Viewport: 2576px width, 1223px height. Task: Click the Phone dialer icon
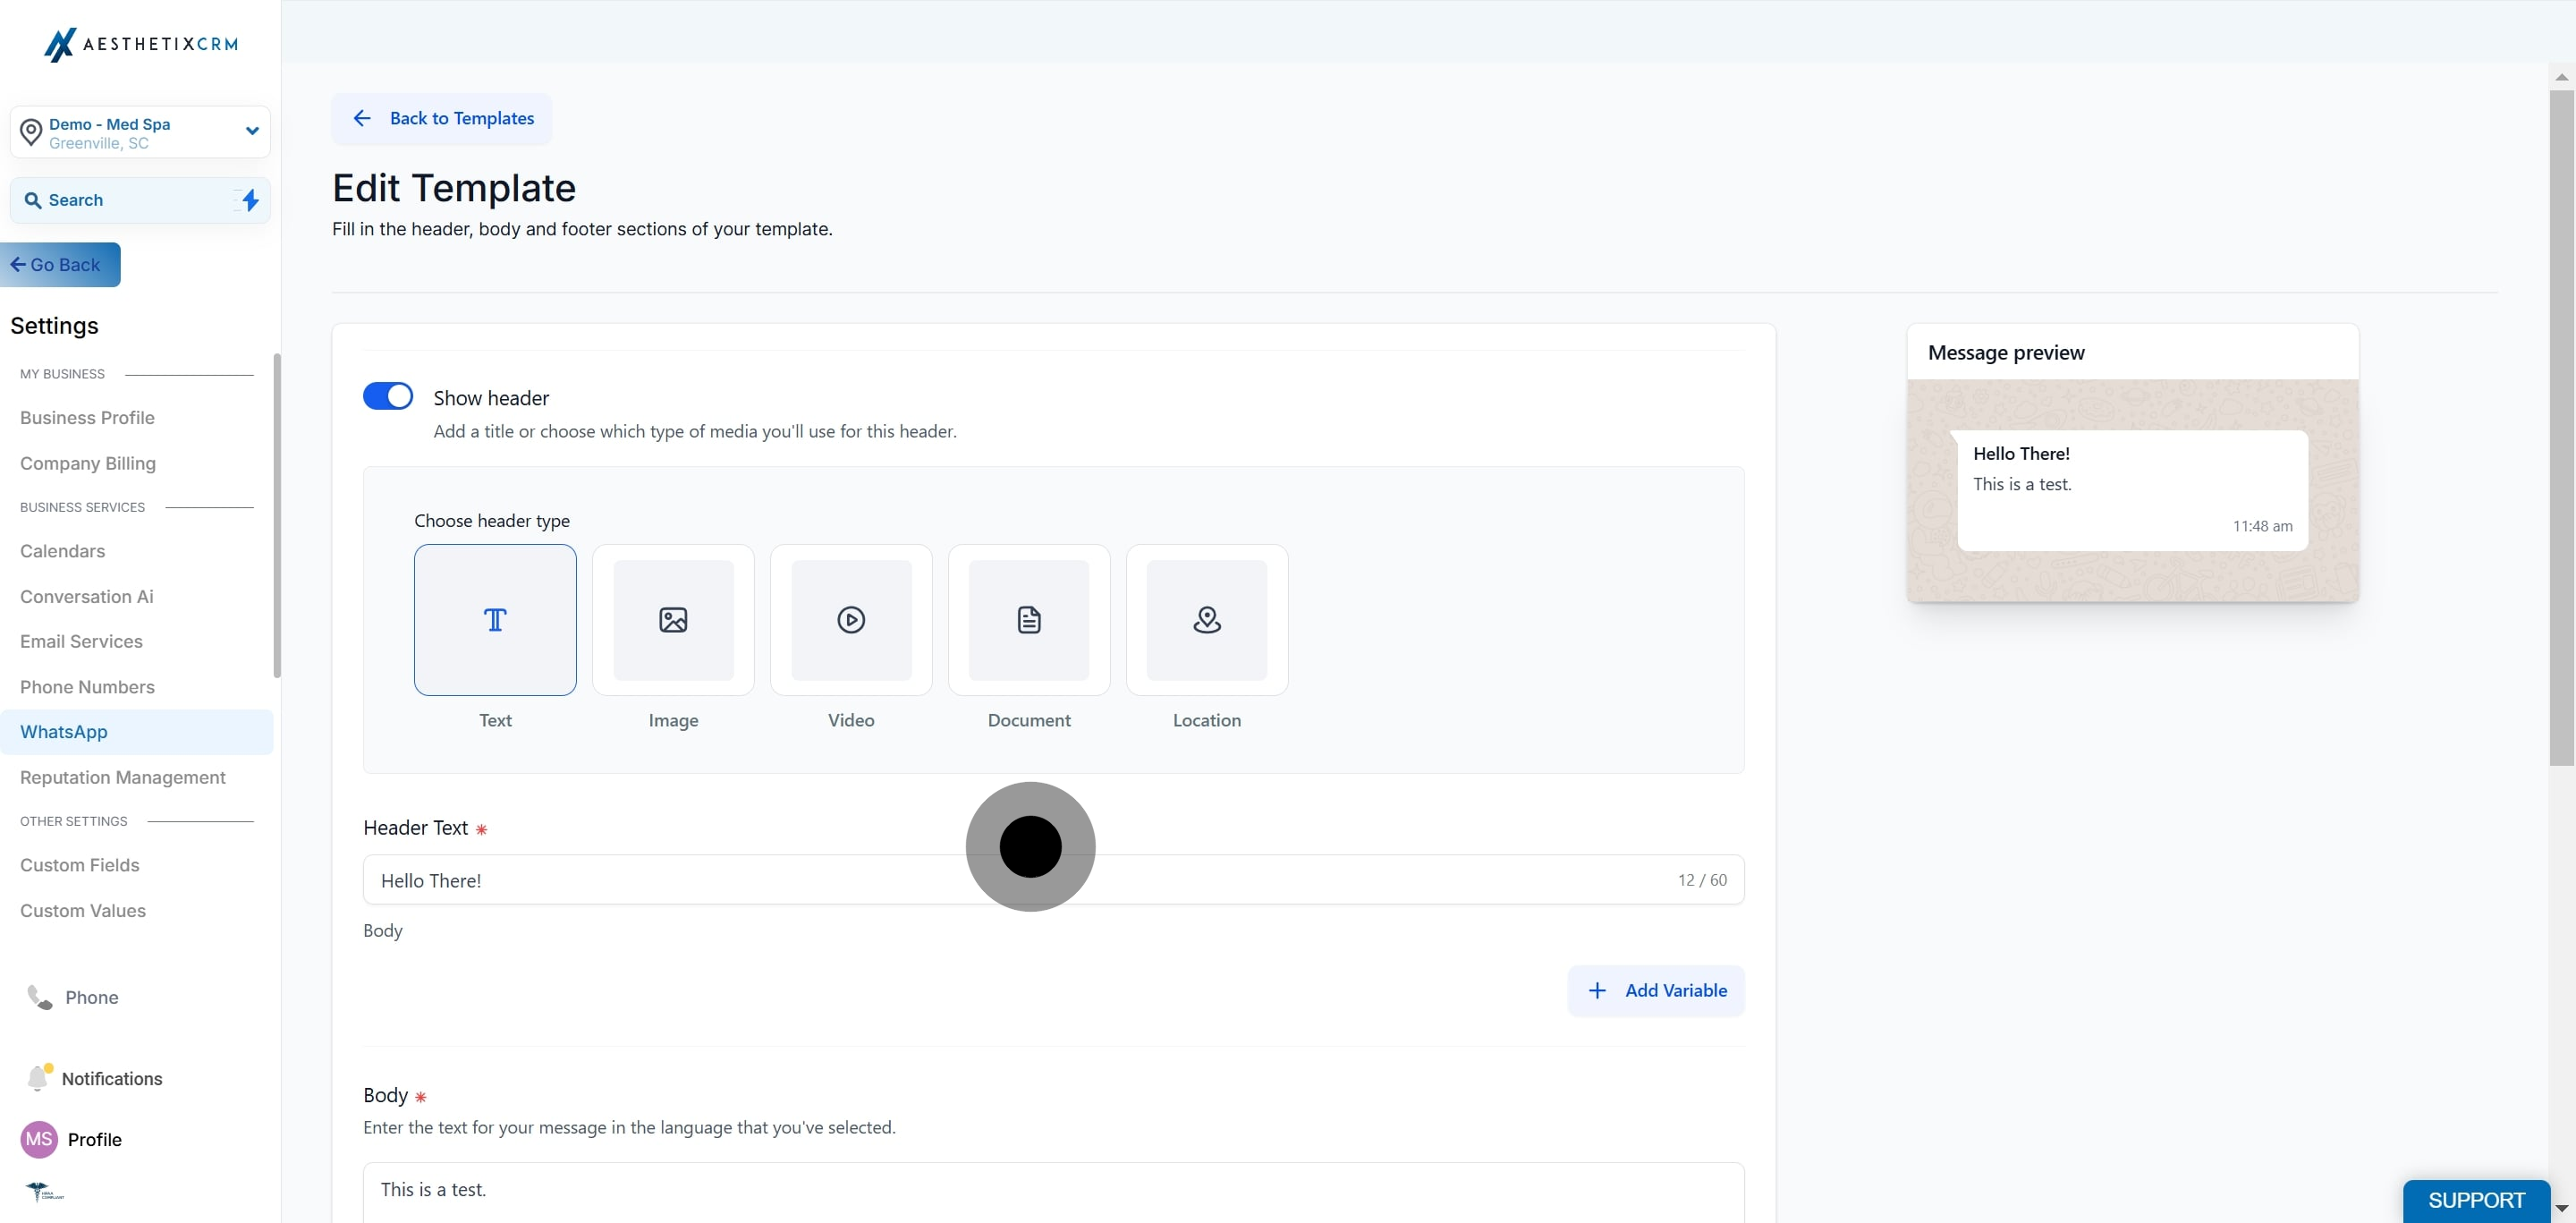click(39, 997)
